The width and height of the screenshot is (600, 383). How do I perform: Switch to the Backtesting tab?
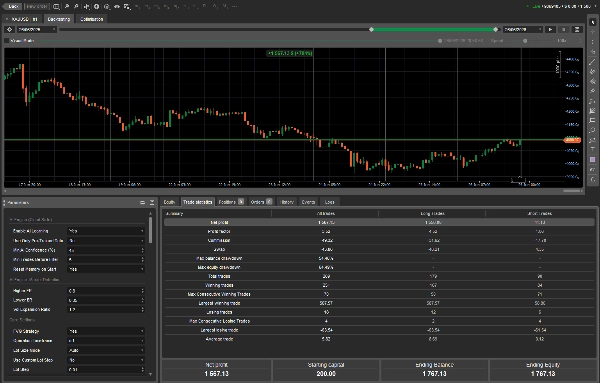point(59,19)
